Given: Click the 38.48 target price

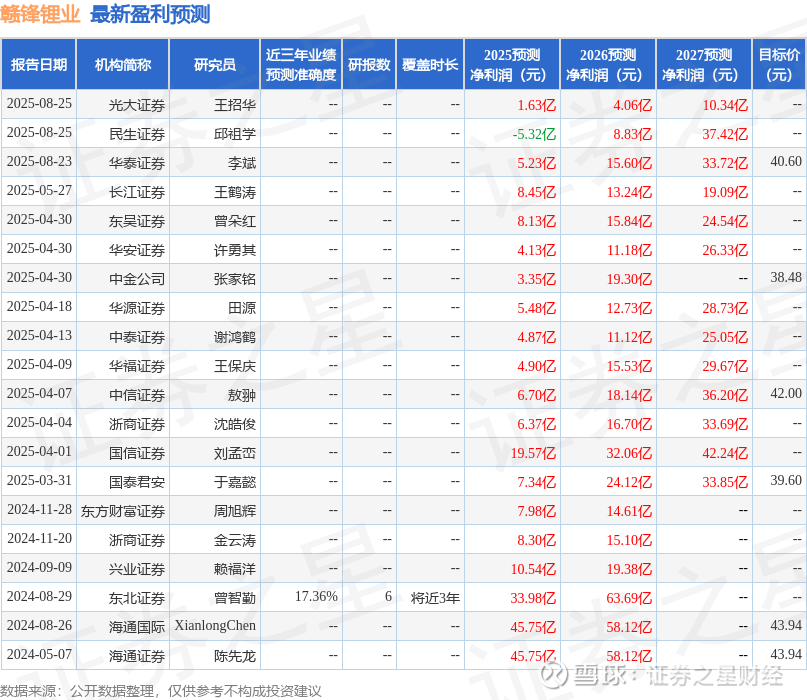Looking at the screenshot, I should tap(786, 277).
